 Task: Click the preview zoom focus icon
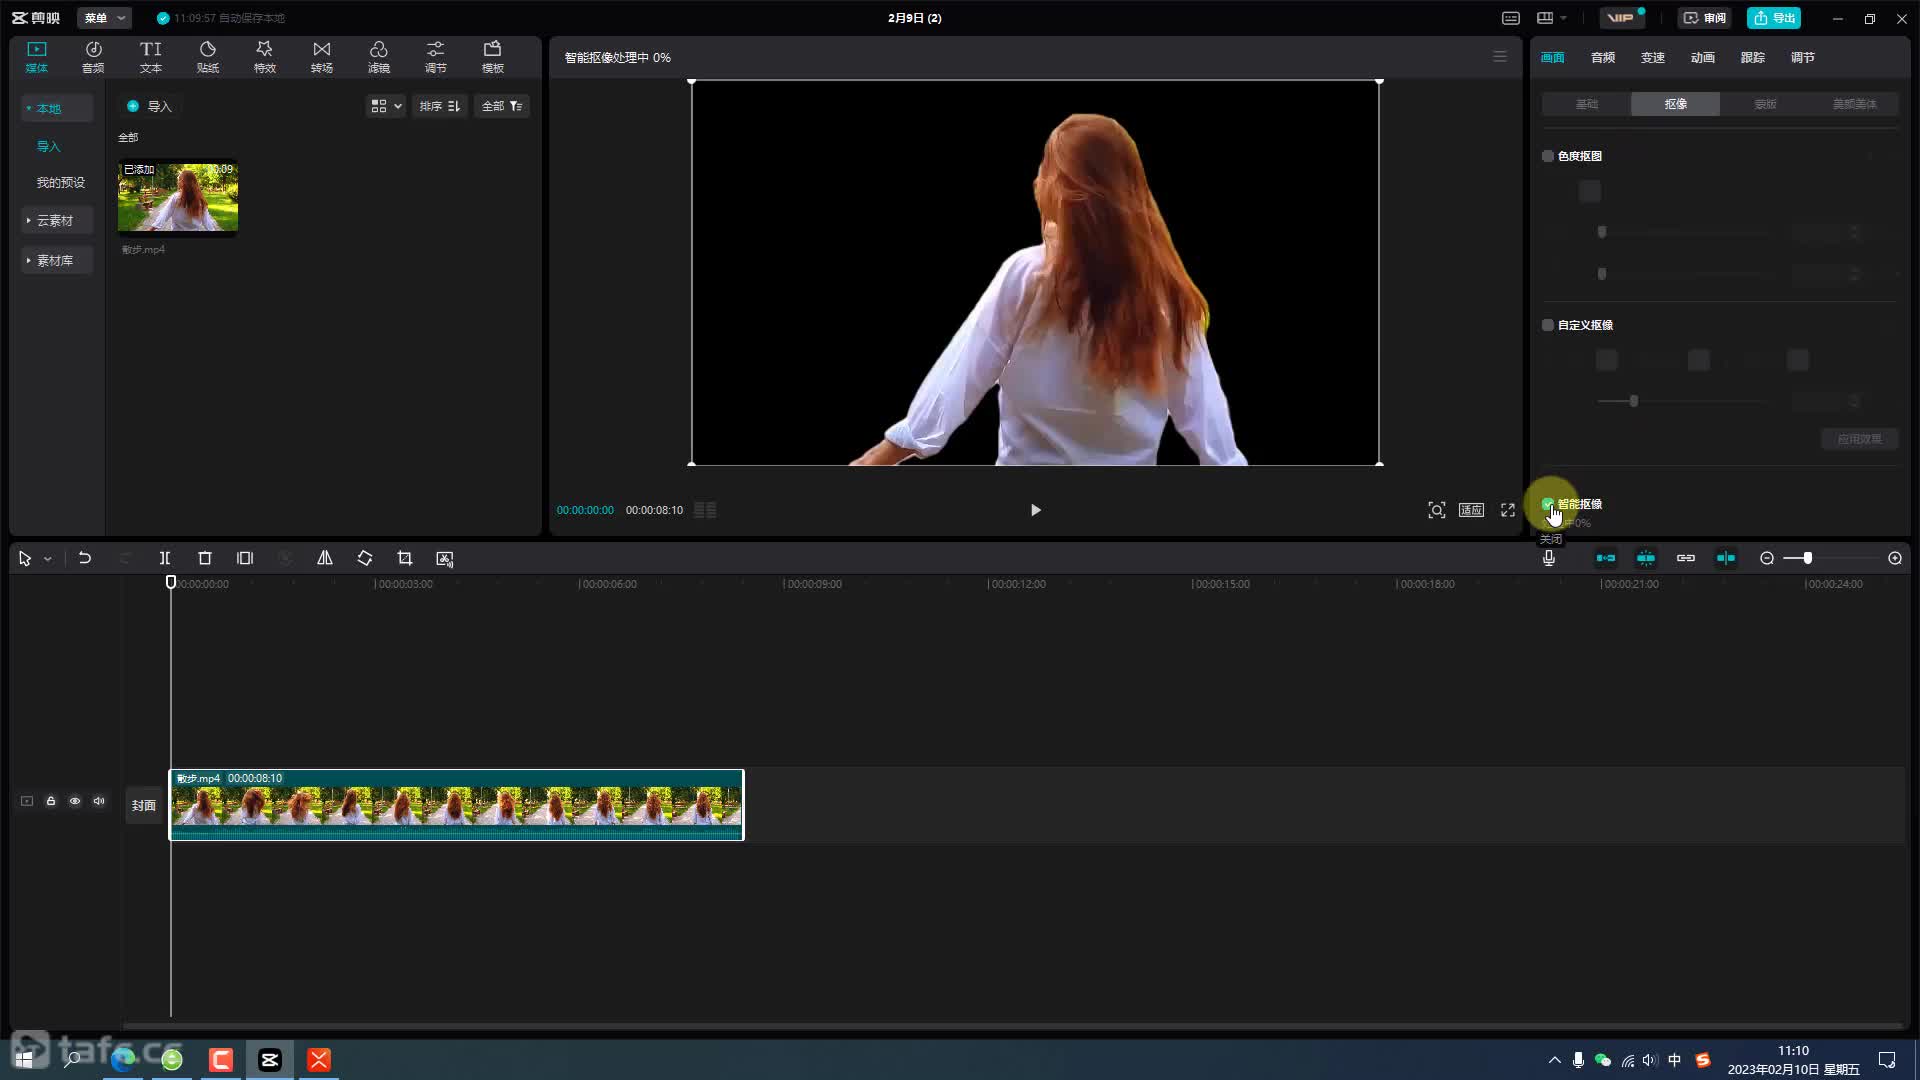click(x=1437, y=510)
